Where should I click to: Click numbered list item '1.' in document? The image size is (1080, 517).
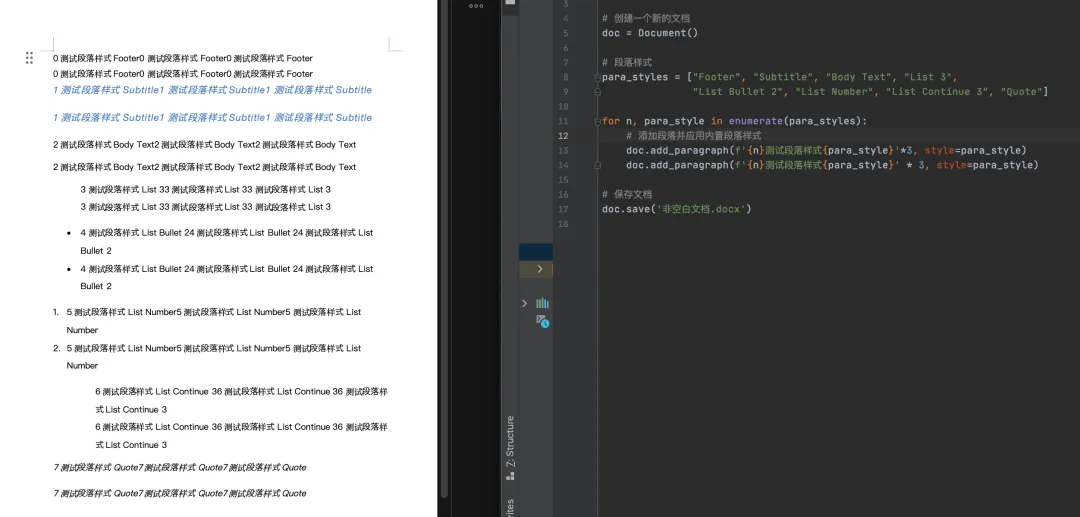(56, 312)
